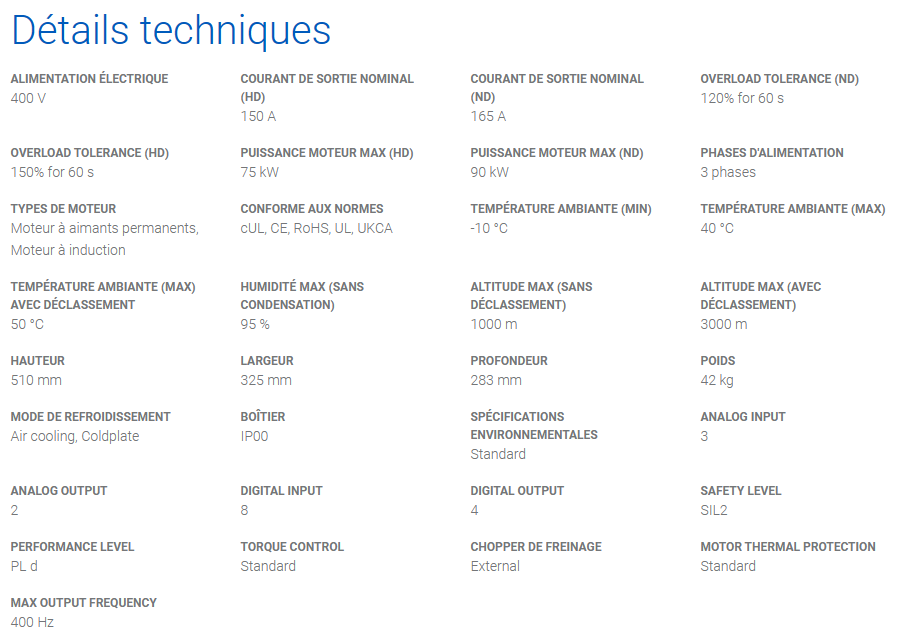Click 'SPÉCIFICATIONS ENVIRONNEMENTALES' label

534,426
